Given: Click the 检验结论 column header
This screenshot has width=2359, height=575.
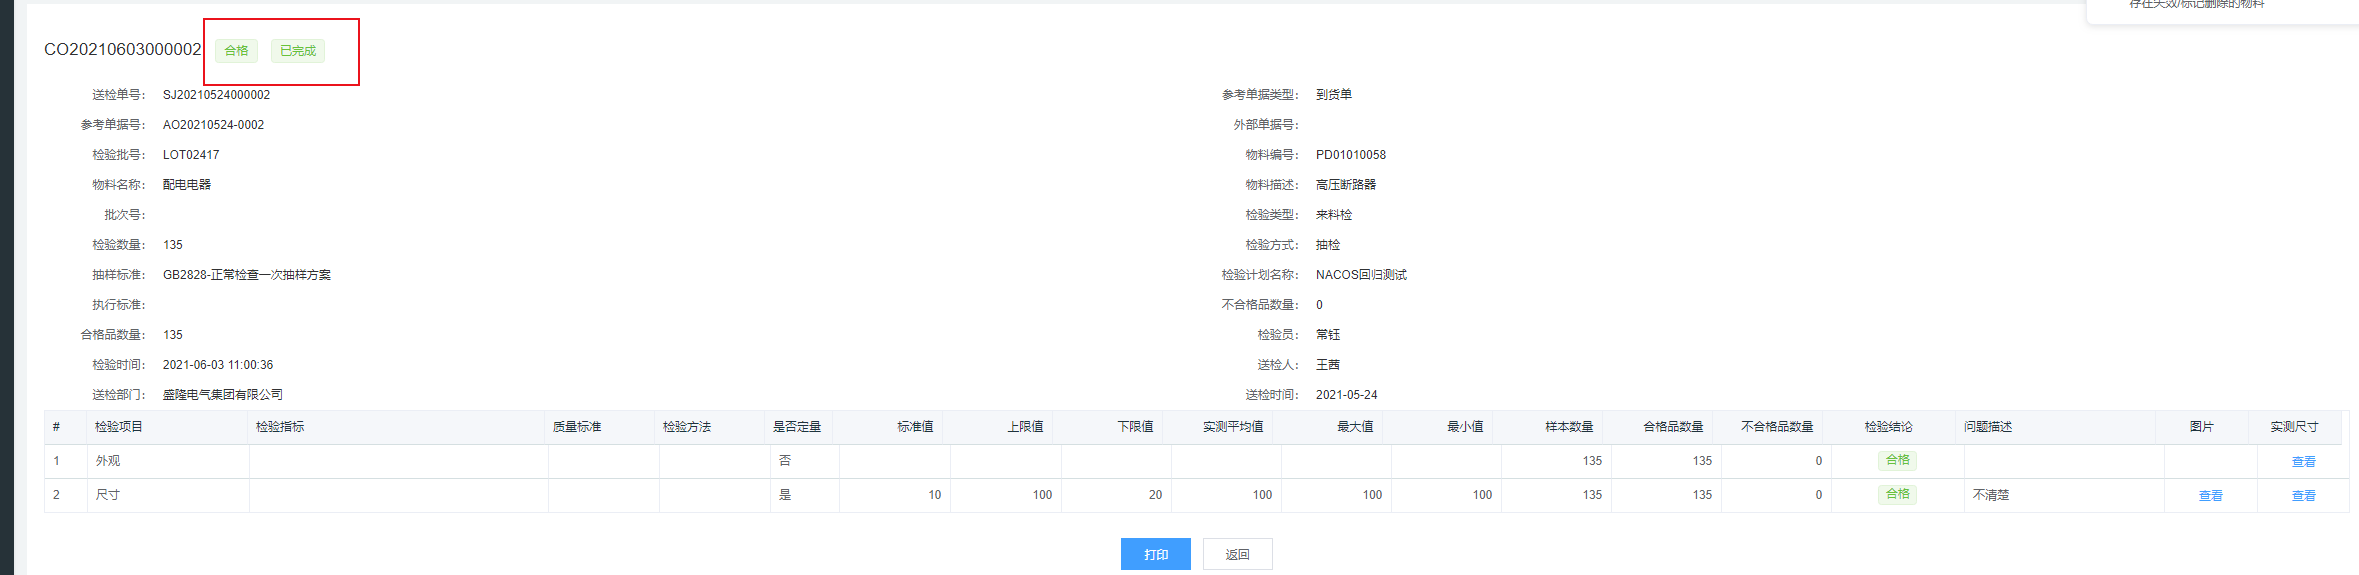Looking at the screenshot, I should point(1888,427).
